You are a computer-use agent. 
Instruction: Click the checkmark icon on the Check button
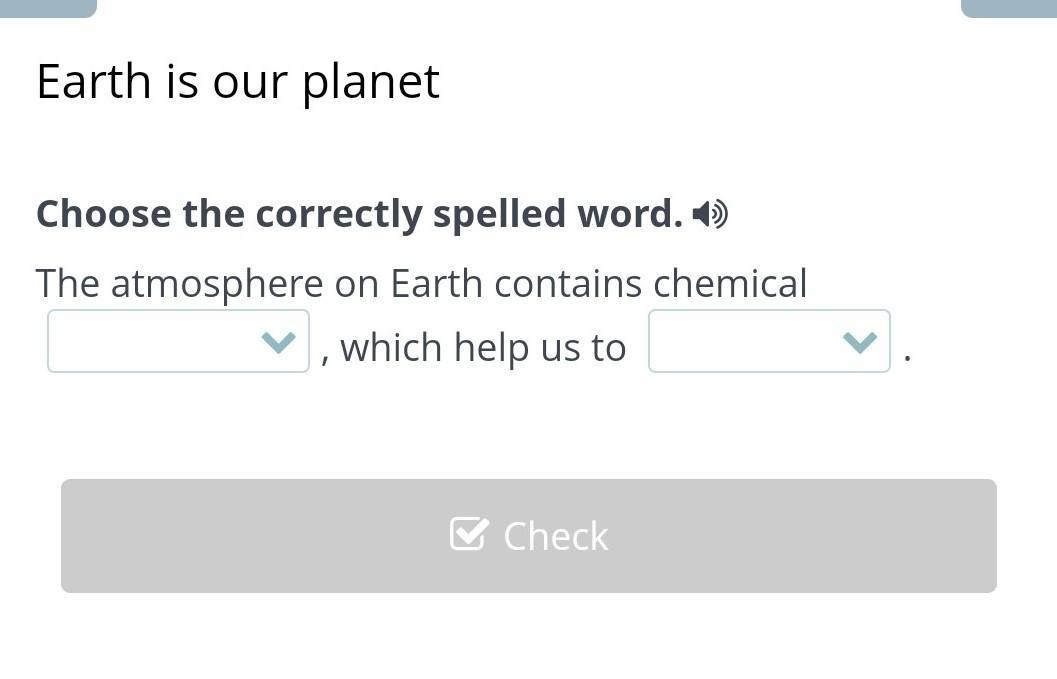coord(469,534)
